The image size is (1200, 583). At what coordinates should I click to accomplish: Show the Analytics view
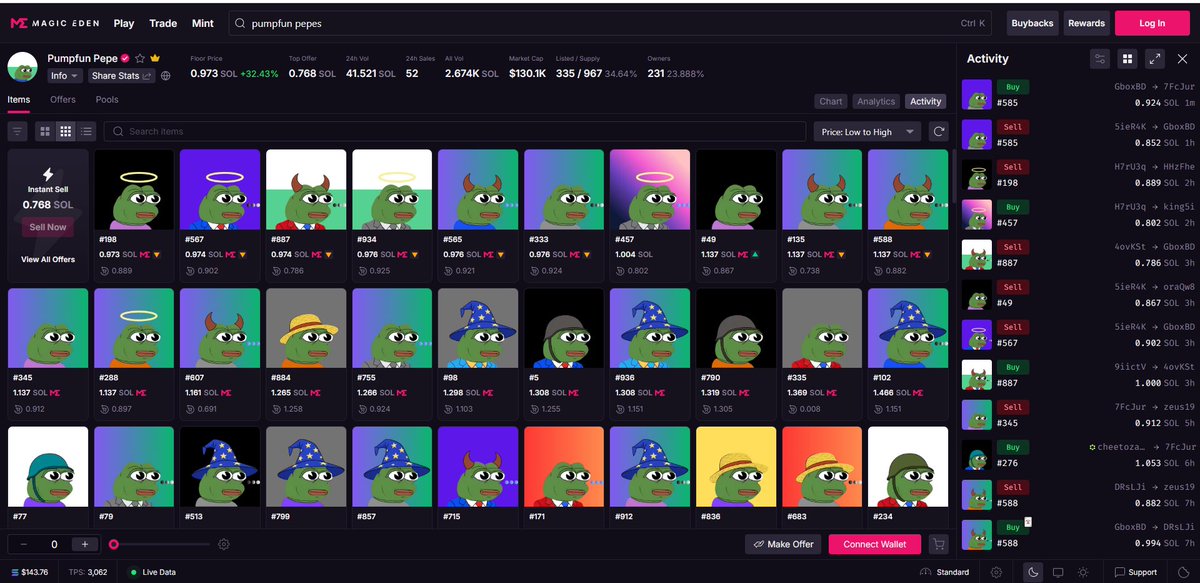click(x=876, y=101)
